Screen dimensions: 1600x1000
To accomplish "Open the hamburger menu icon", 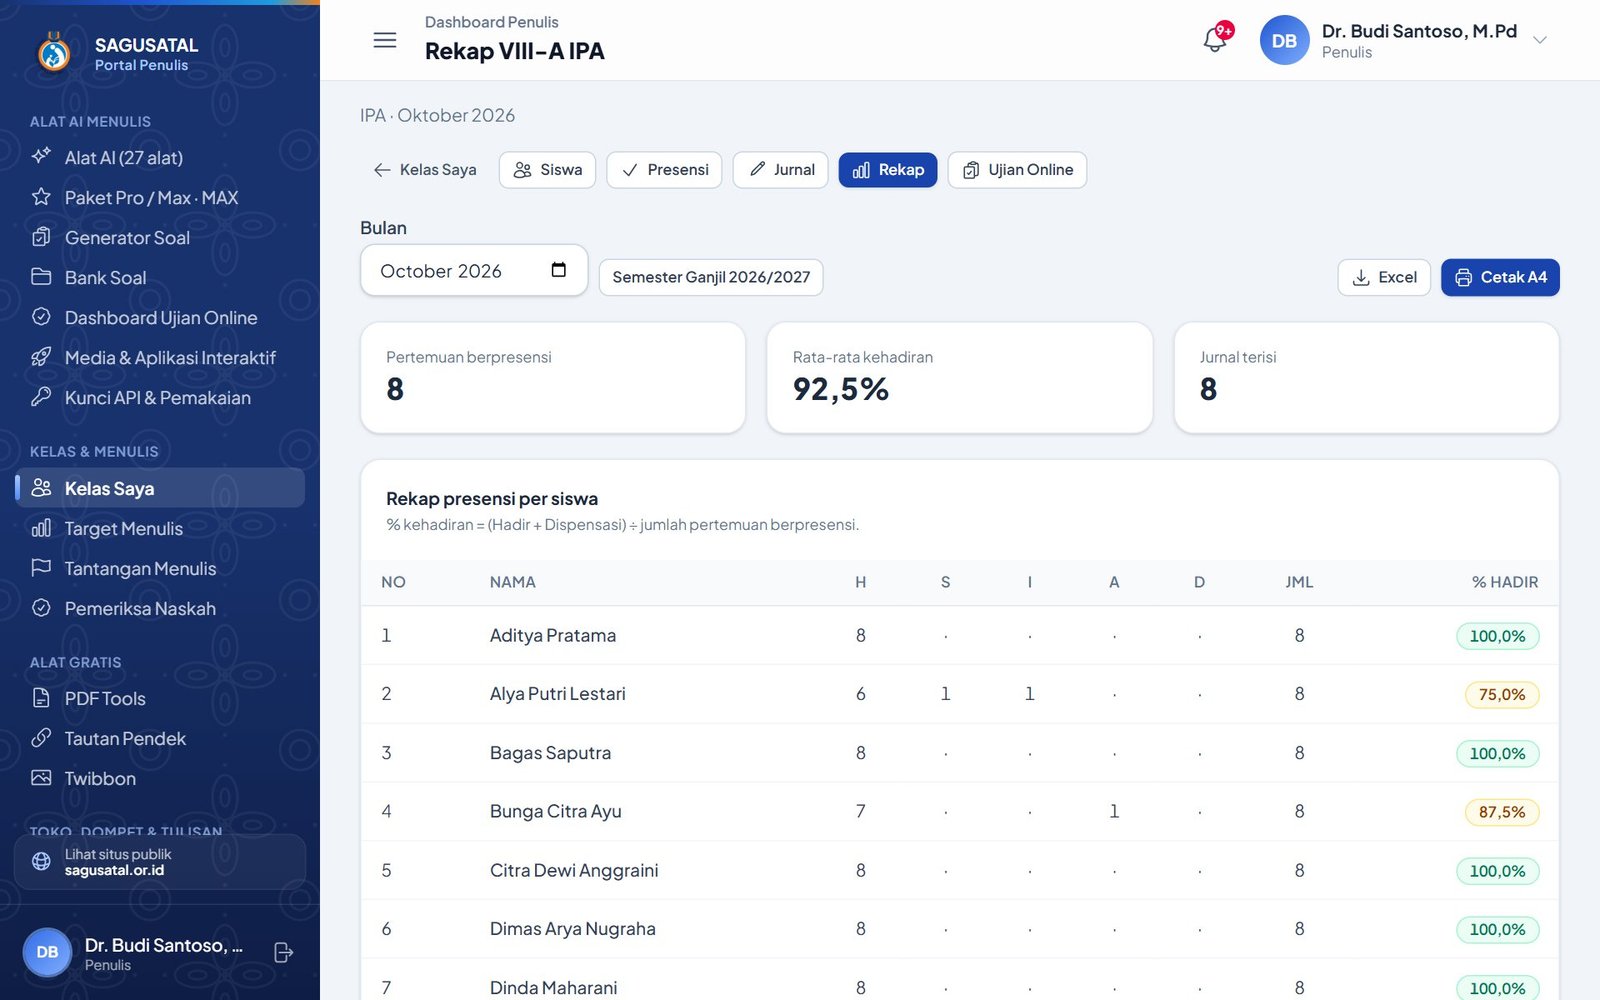I will (x=385, y=40).
